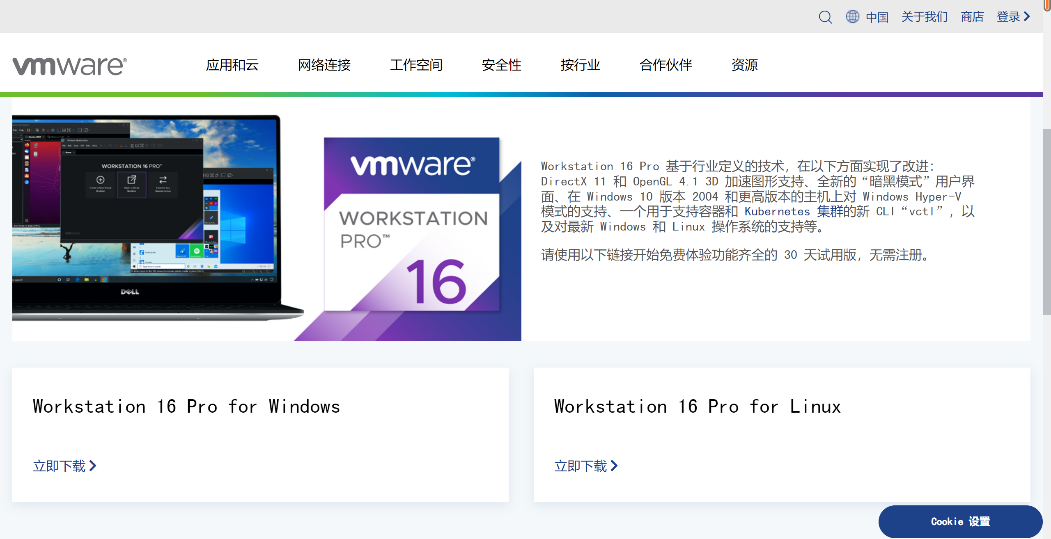Open the 按行业 menu

(x=580, y=65)
